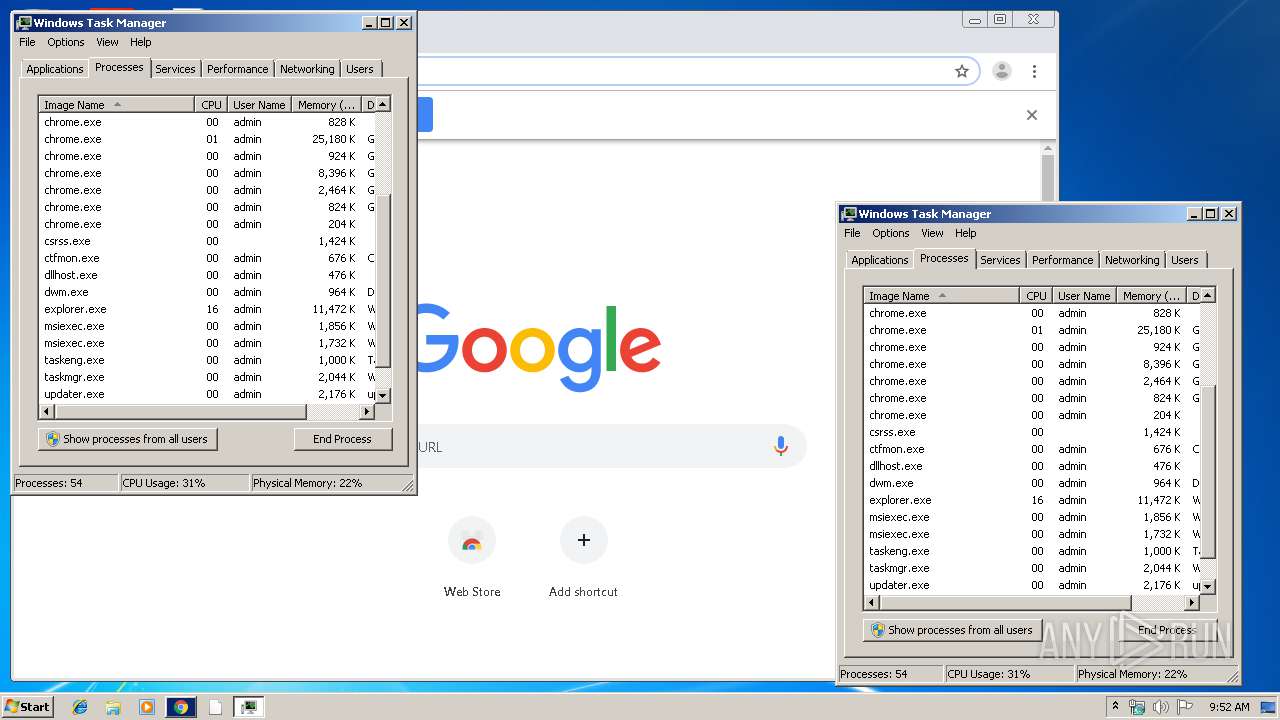Switch to Users tab in right Task Manager
Viewport: 1280px width, 720px height.
pos(1185,260)
